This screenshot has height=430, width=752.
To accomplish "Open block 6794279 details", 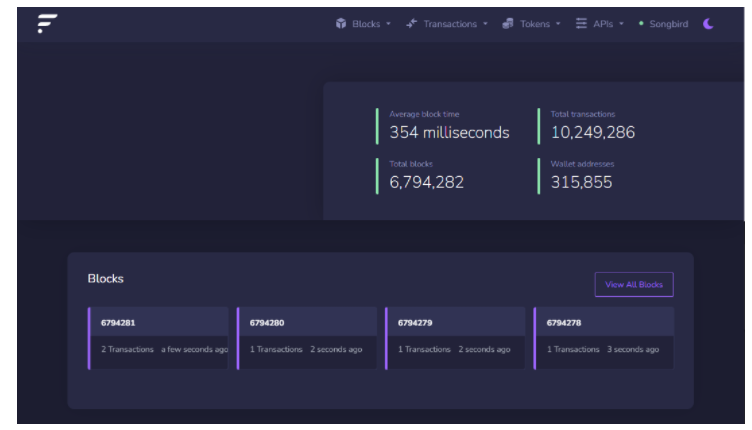I will [x=414, y=323].
